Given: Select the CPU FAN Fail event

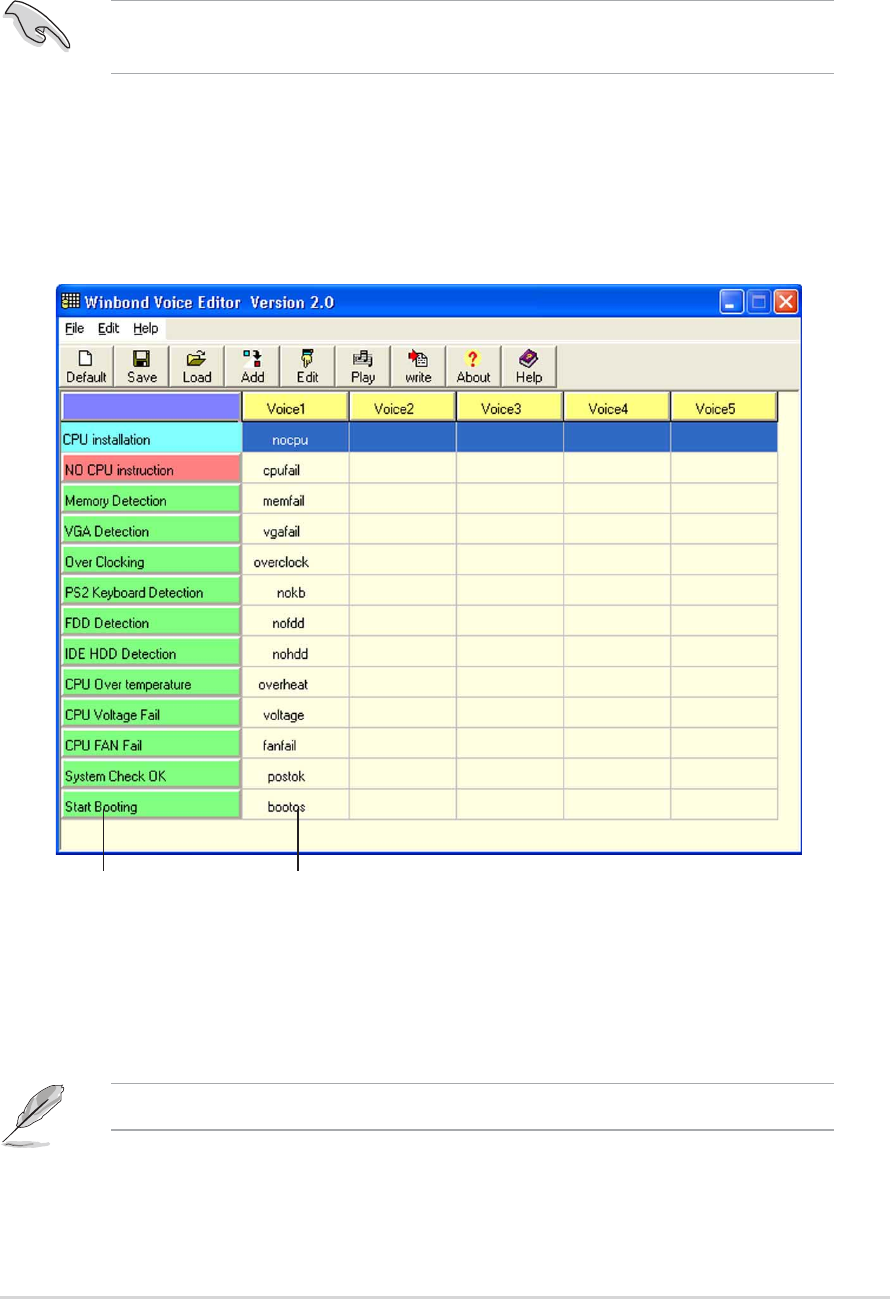Looking at the screenshot, I should pyautogui.click(x=151, y=745).
